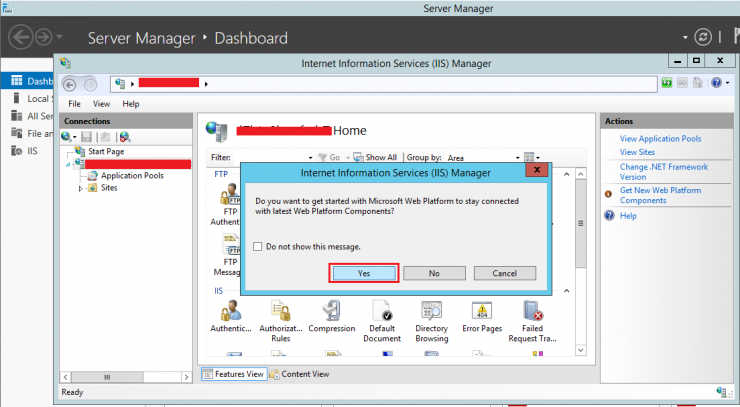This screenshot has width=740, height=407.
Task: Open the Filter dropdown arrow
Action: (310, 158)
